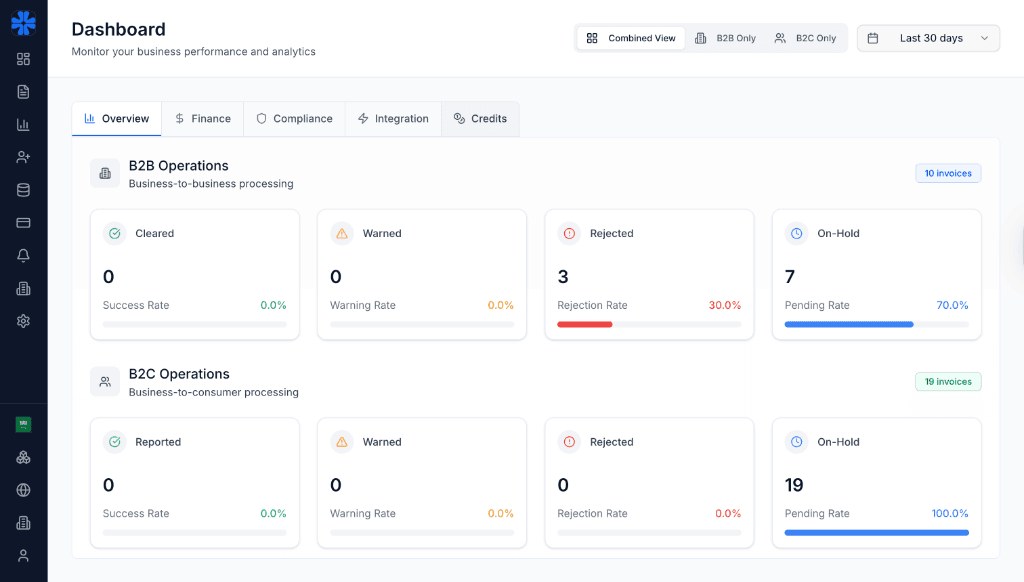This screenshot has height=582, width=1024.
Task: Switch to the Finance tab
Action: 203,118
